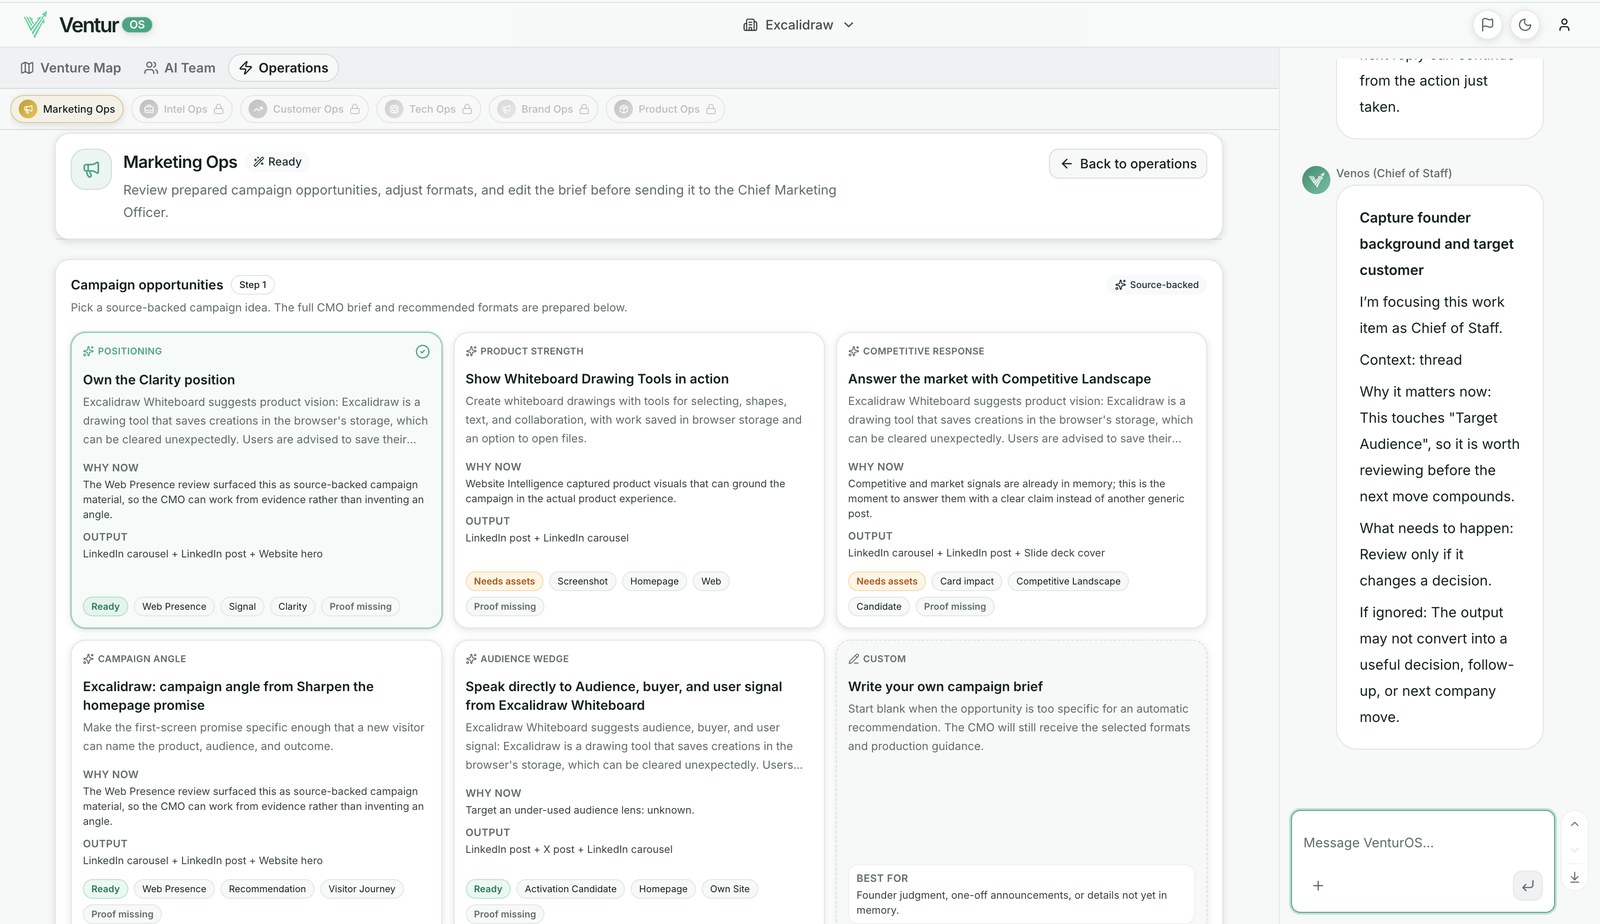Select the Operations tab

[x=283, y=68]
